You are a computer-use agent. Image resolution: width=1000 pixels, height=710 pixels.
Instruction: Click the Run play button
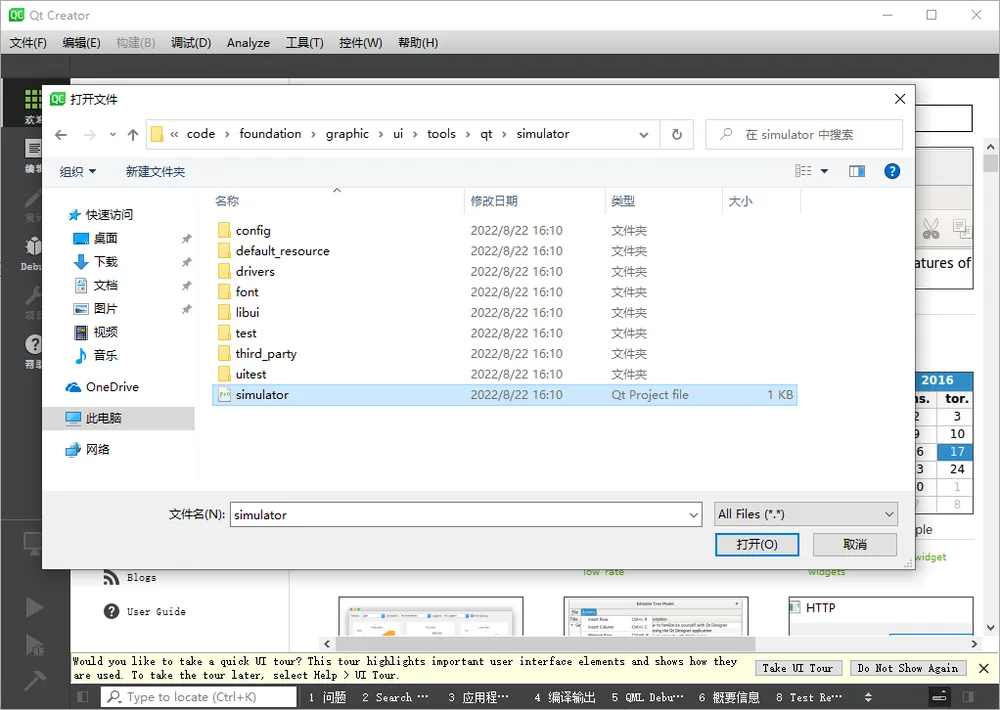[34, 607]
